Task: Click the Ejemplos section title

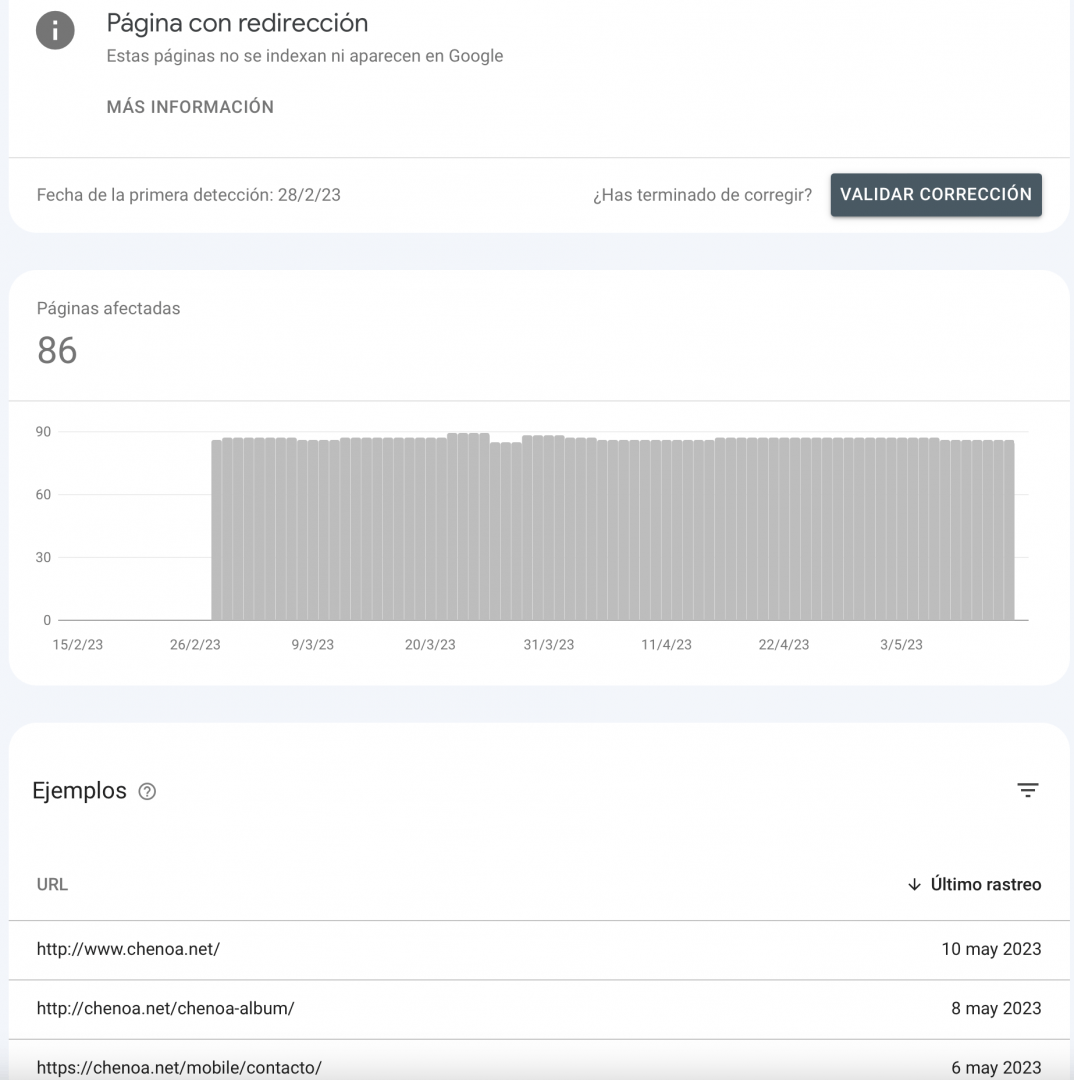Action: [80, 791]
